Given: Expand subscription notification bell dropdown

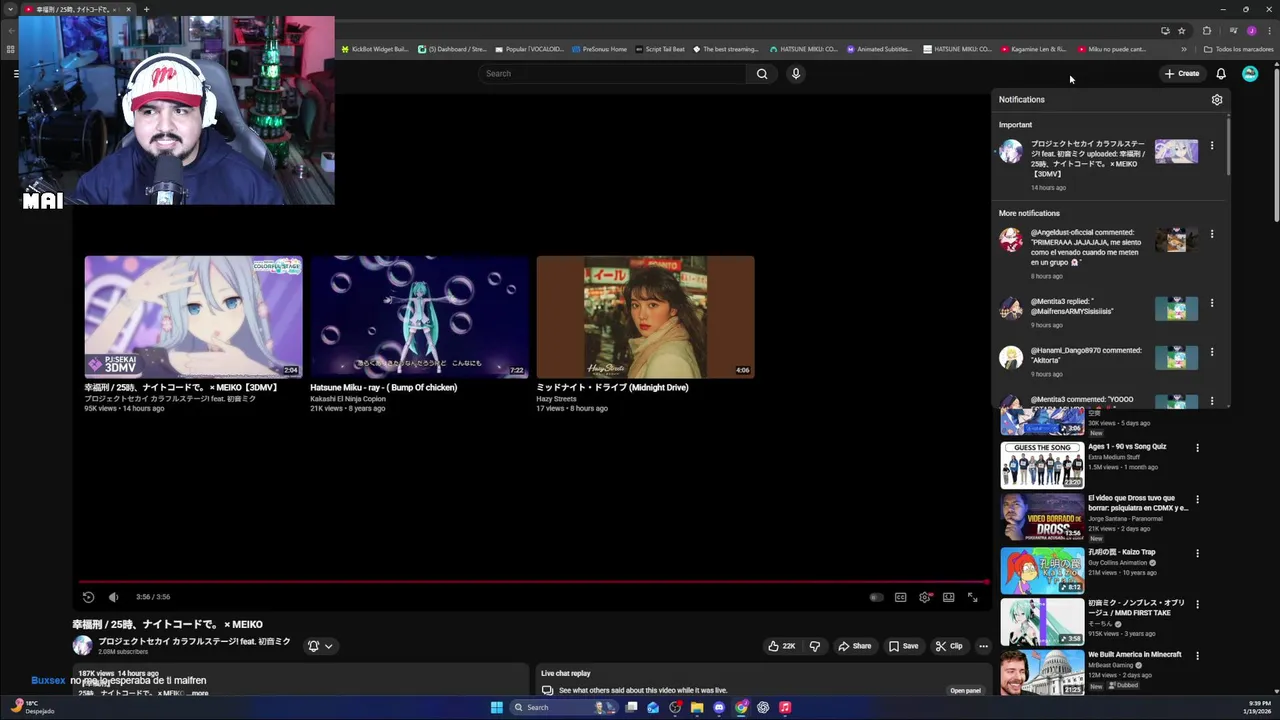Looking at the screenshot, I should tap(320, 646).
